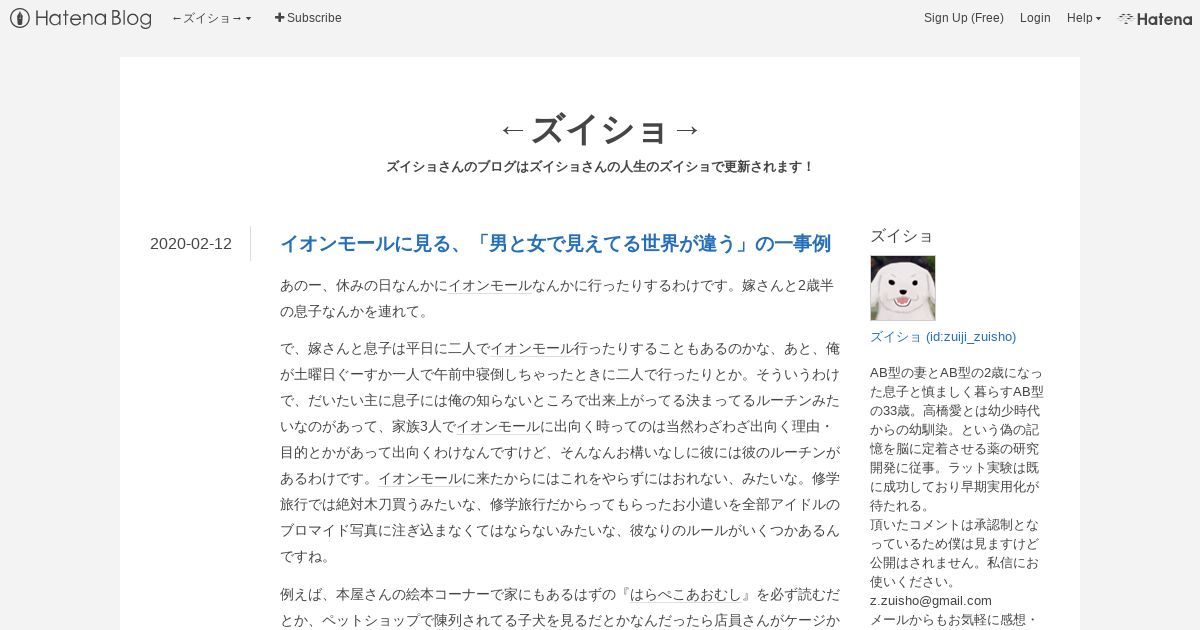Open the 2020-02-12 date archive link
This screenshot has width=1200, height=630.
coord(191,243)
